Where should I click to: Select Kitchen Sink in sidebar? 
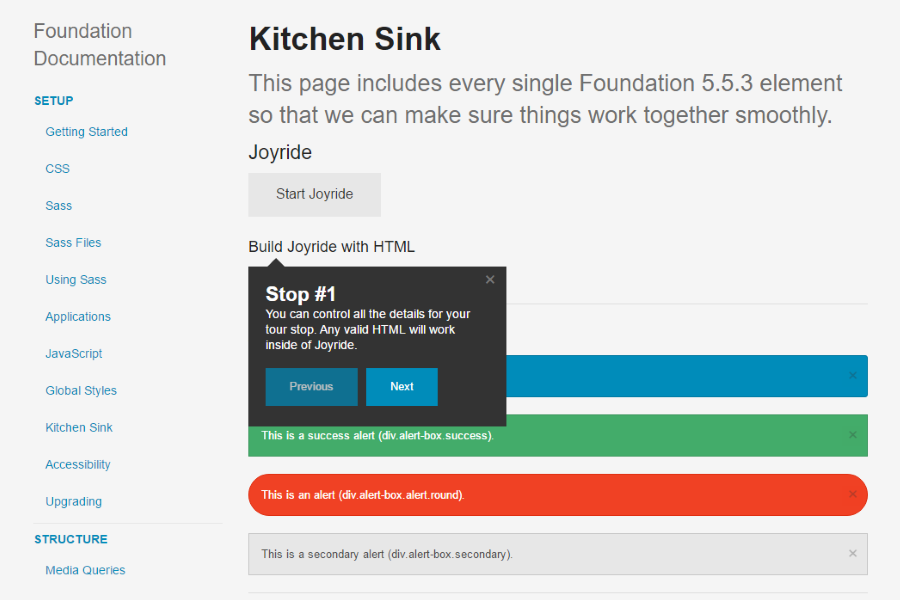(79, 428)
